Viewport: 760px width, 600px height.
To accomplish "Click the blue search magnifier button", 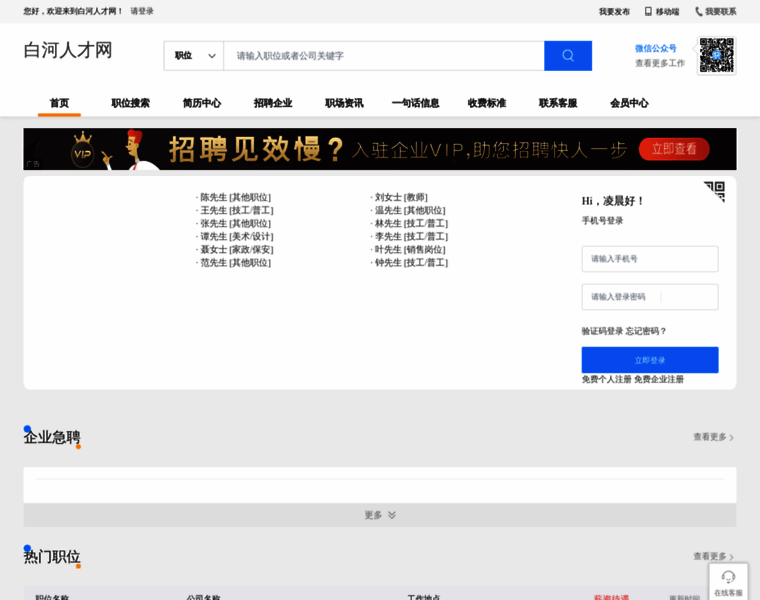I will 567,56.
